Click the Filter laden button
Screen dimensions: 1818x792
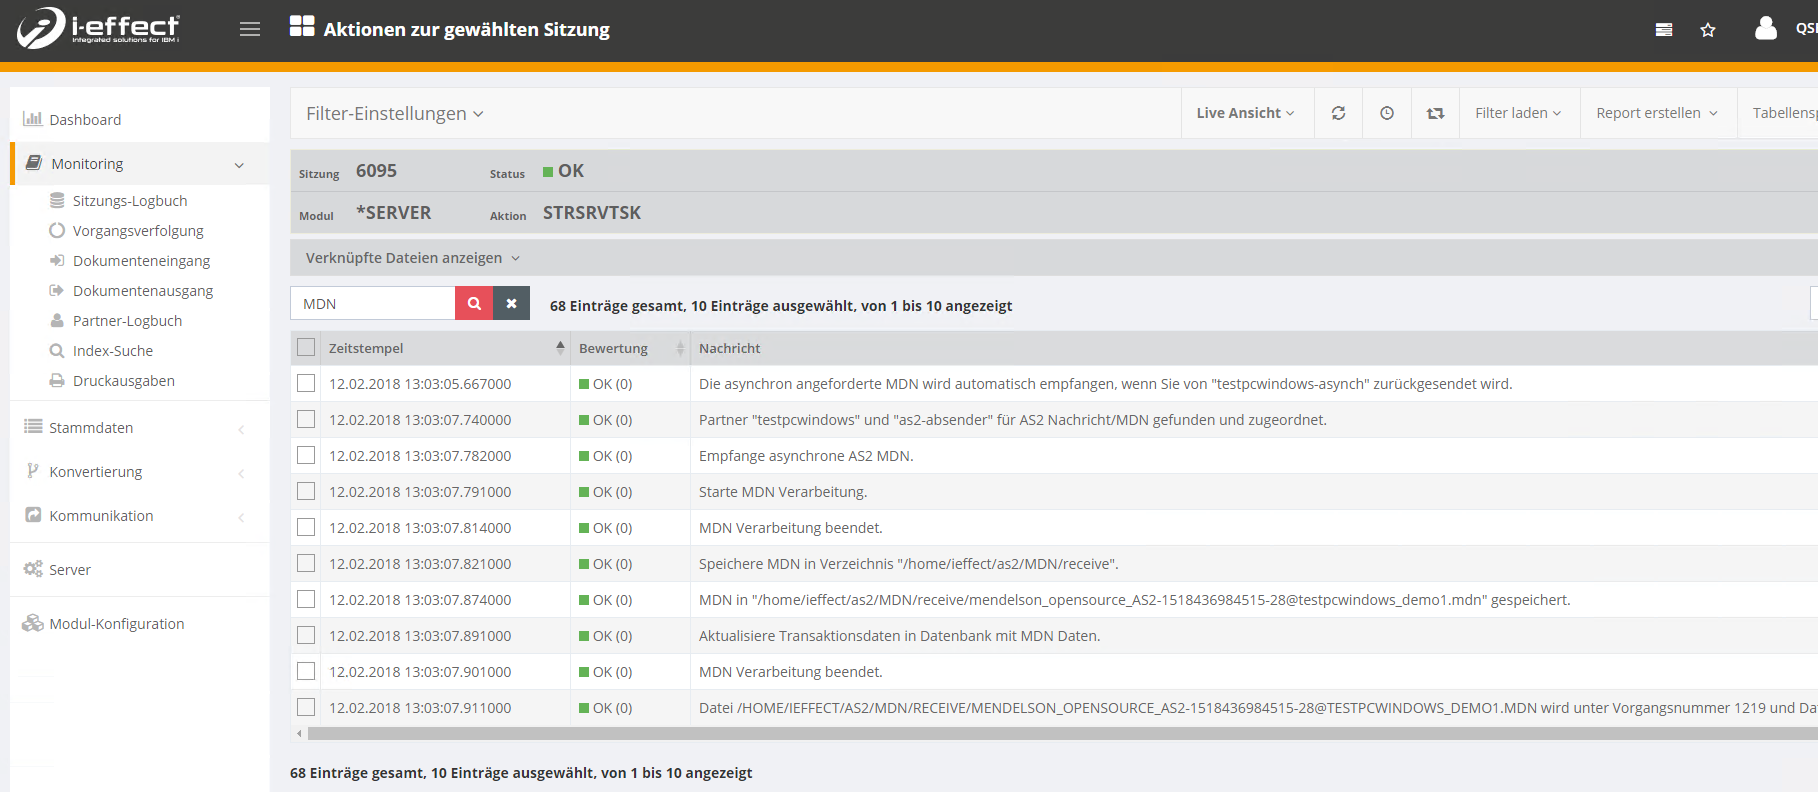tap(1517, 113)
